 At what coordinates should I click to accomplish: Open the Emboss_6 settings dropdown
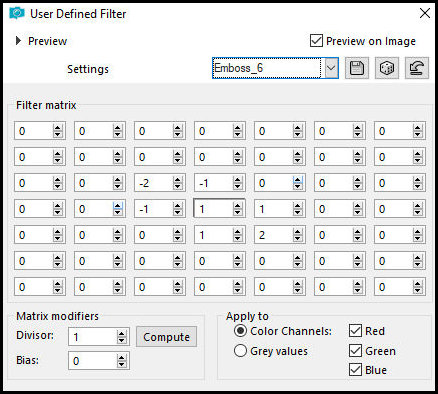[x=331, y=68]
